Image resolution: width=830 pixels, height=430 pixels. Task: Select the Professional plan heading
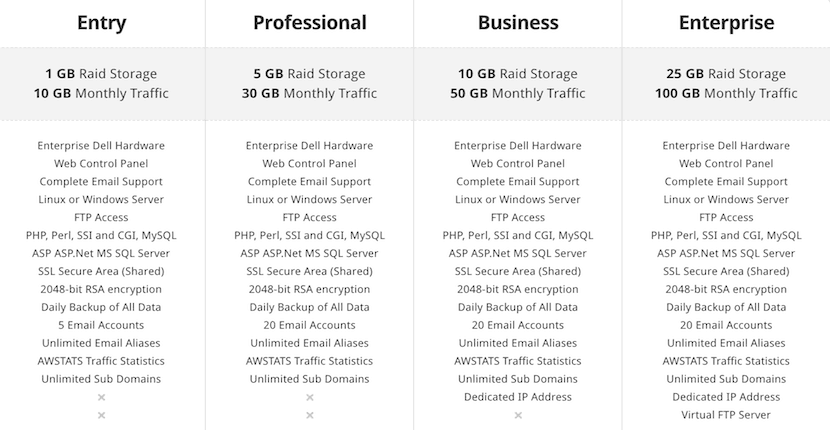pyautogui.click(x=310, y=23)
